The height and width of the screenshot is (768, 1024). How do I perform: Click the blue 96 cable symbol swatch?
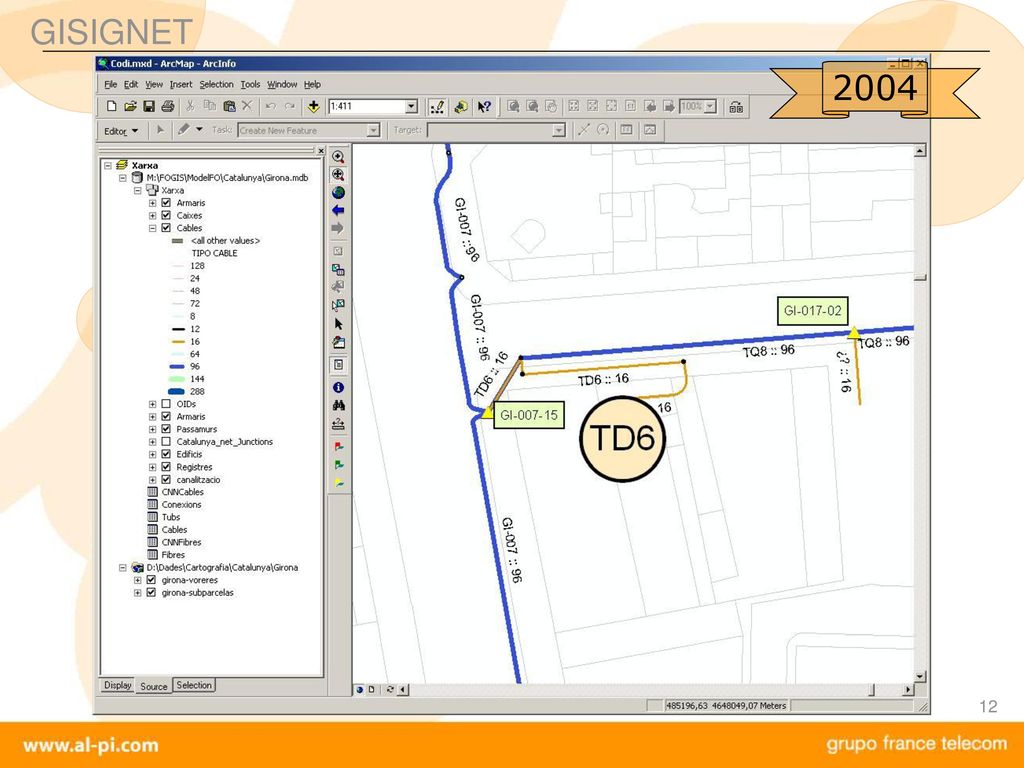tap(177, 367)
